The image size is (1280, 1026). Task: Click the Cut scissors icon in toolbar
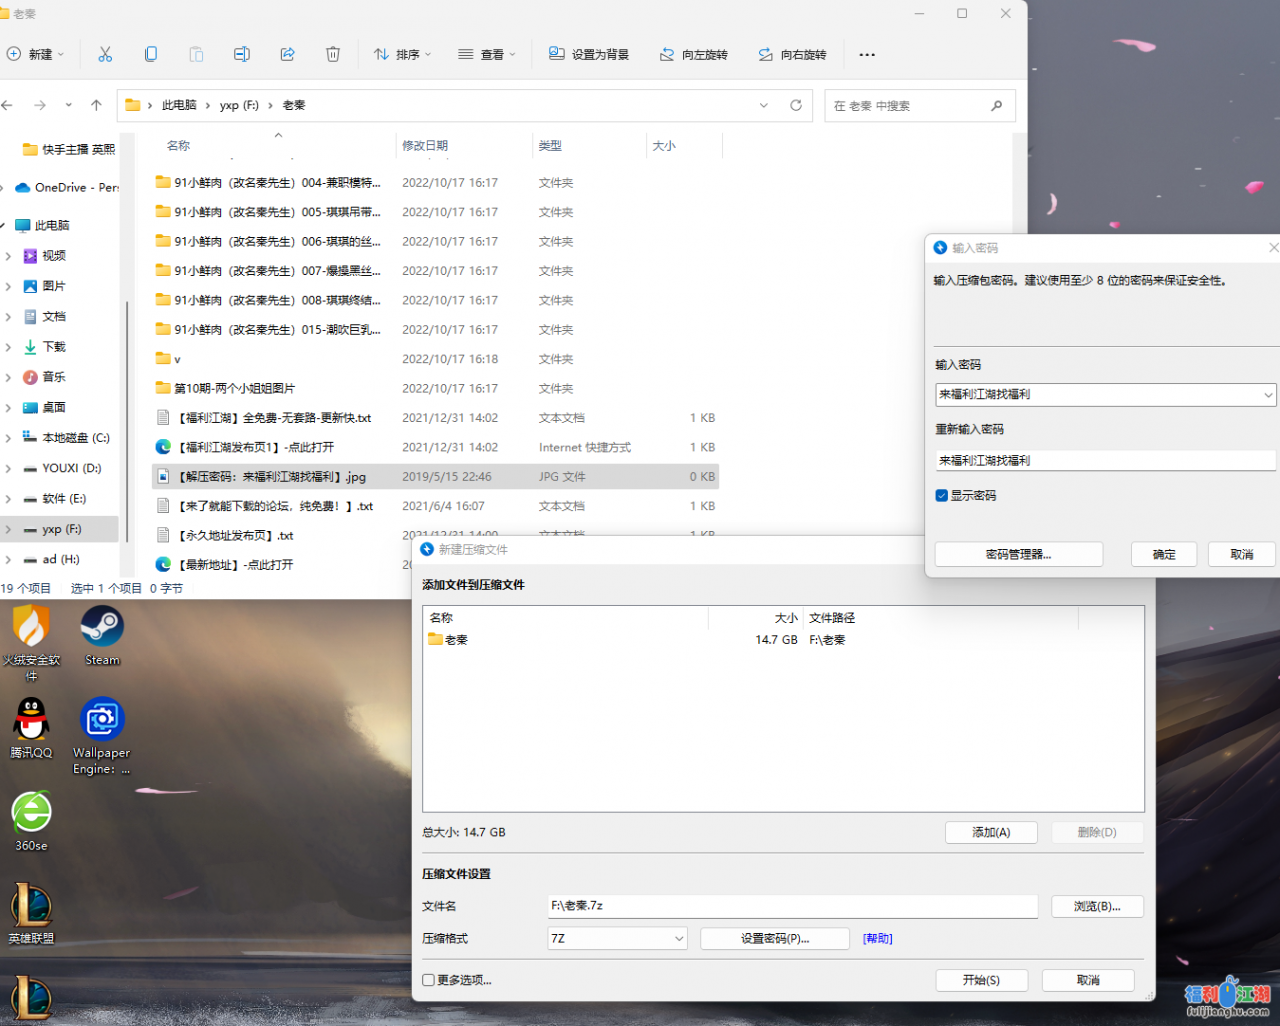[x=105, y=54]
